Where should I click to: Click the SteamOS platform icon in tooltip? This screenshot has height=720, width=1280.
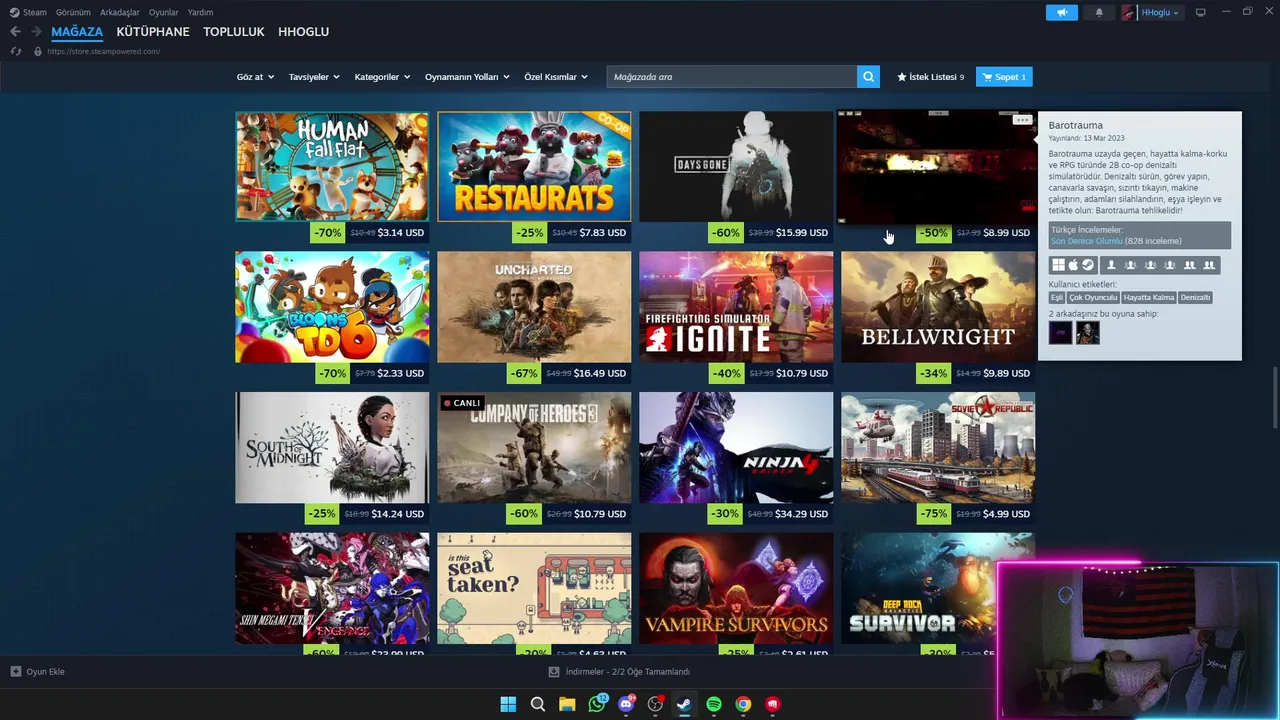click(x=1088, y=265)
